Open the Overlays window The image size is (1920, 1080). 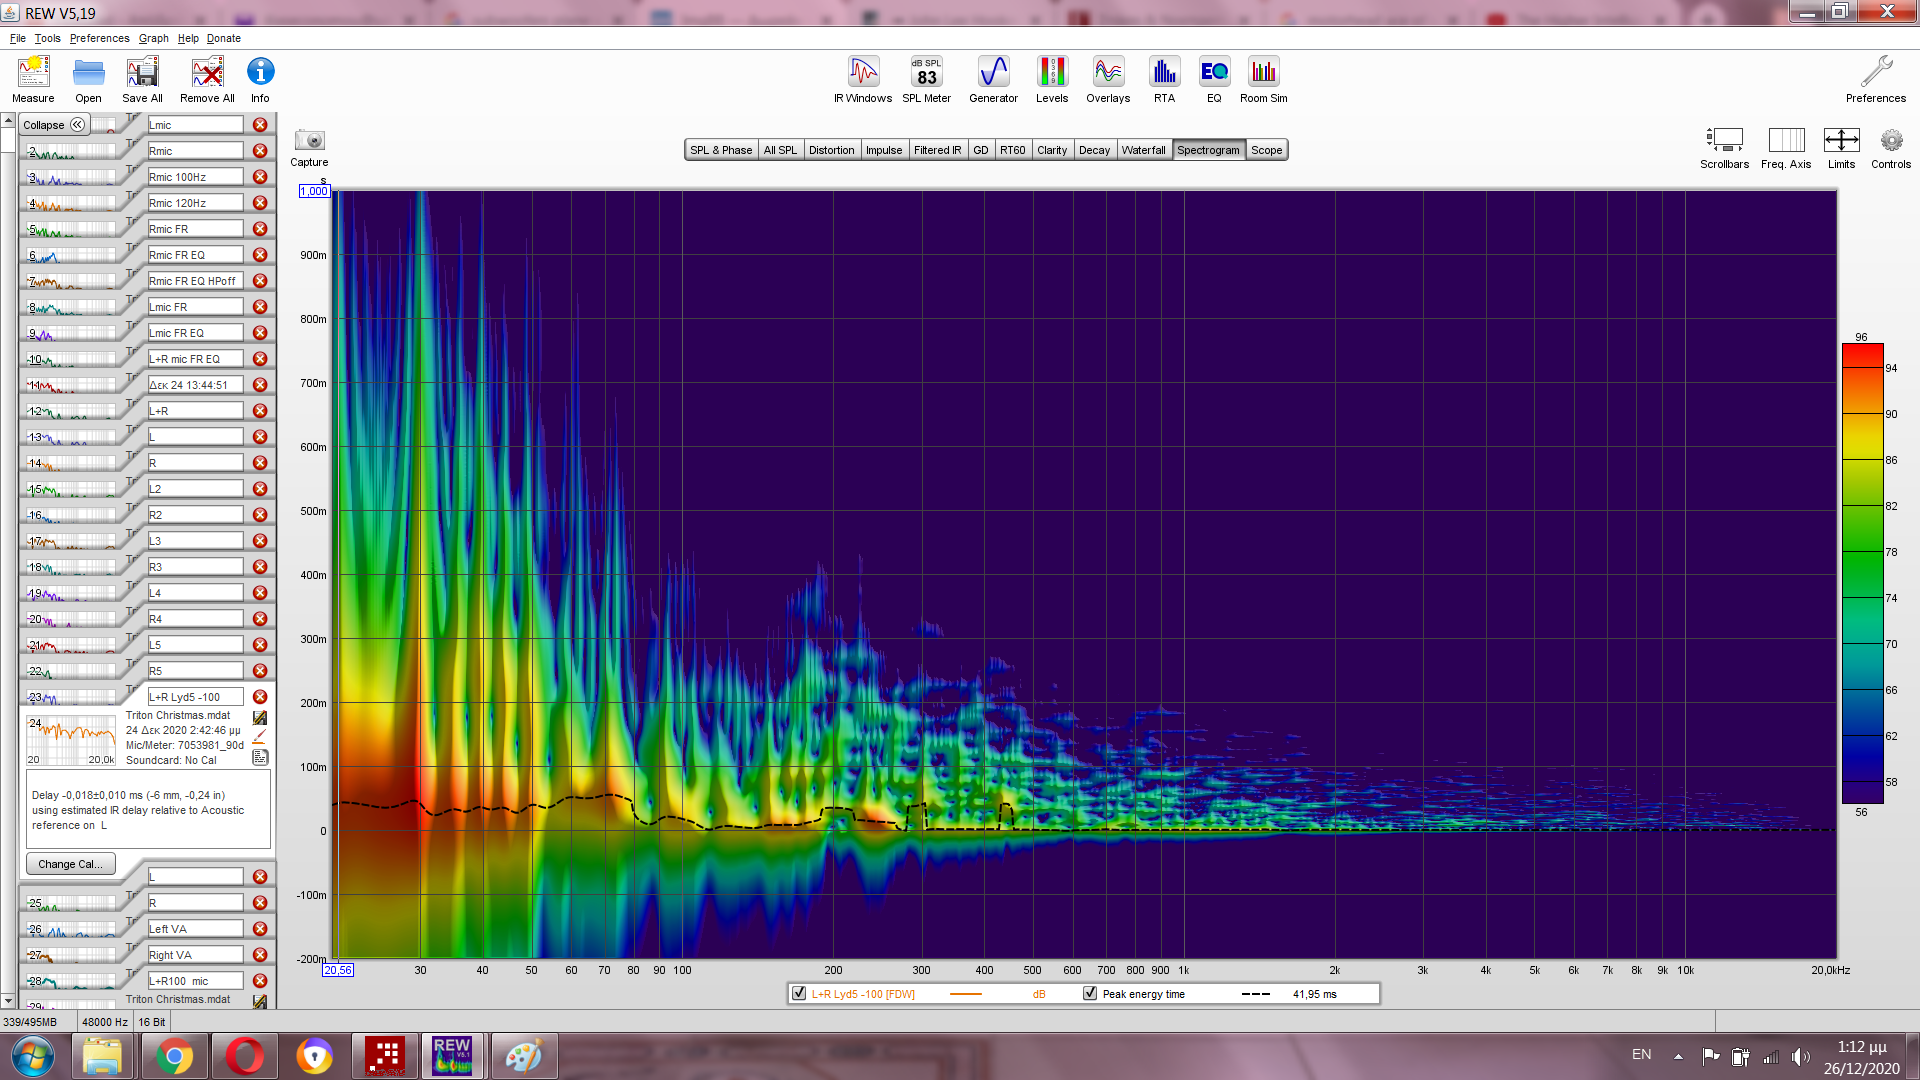pos(1108,79)
